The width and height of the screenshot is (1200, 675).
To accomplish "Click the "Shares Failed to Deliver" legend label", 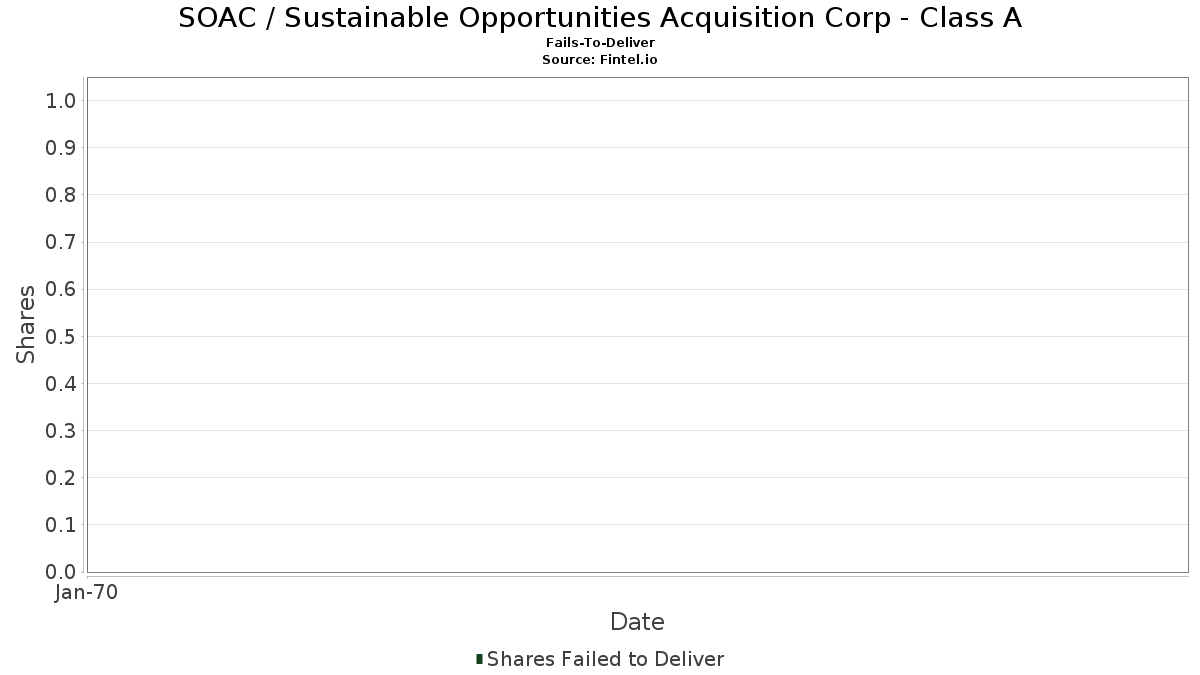I will tap(605, 659).
